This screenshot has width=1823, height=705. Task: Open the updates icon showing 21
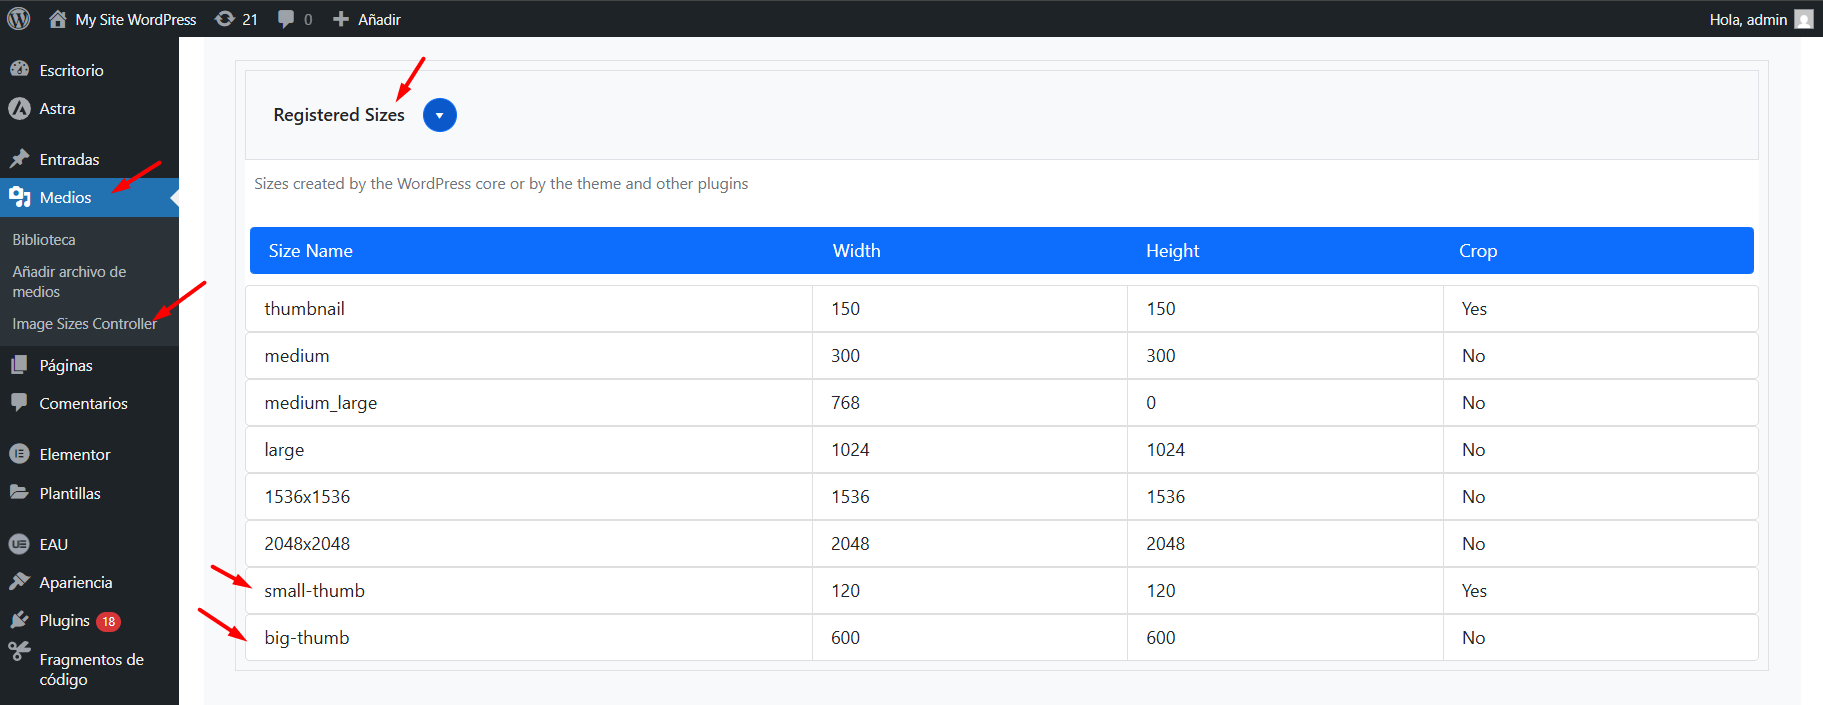coord(225,19)
